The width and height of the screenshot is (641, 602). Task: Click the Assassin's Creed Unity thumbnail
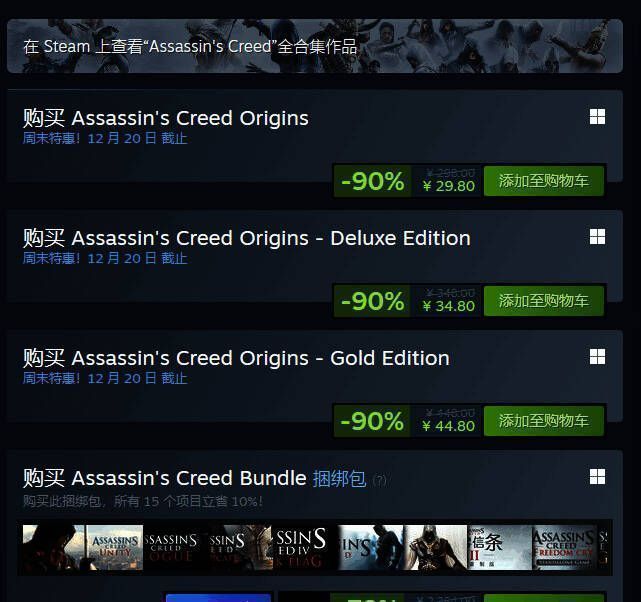tap(114, 547)
